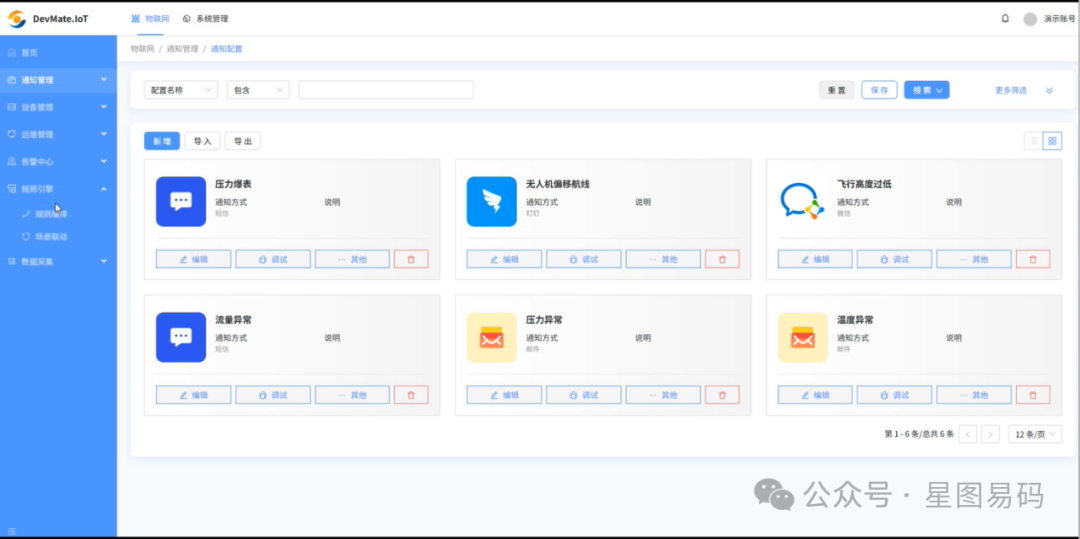Screen dimensions: 1080x539
Task: Click the 更多筛选 link
Action: [x=1010, y=90]
